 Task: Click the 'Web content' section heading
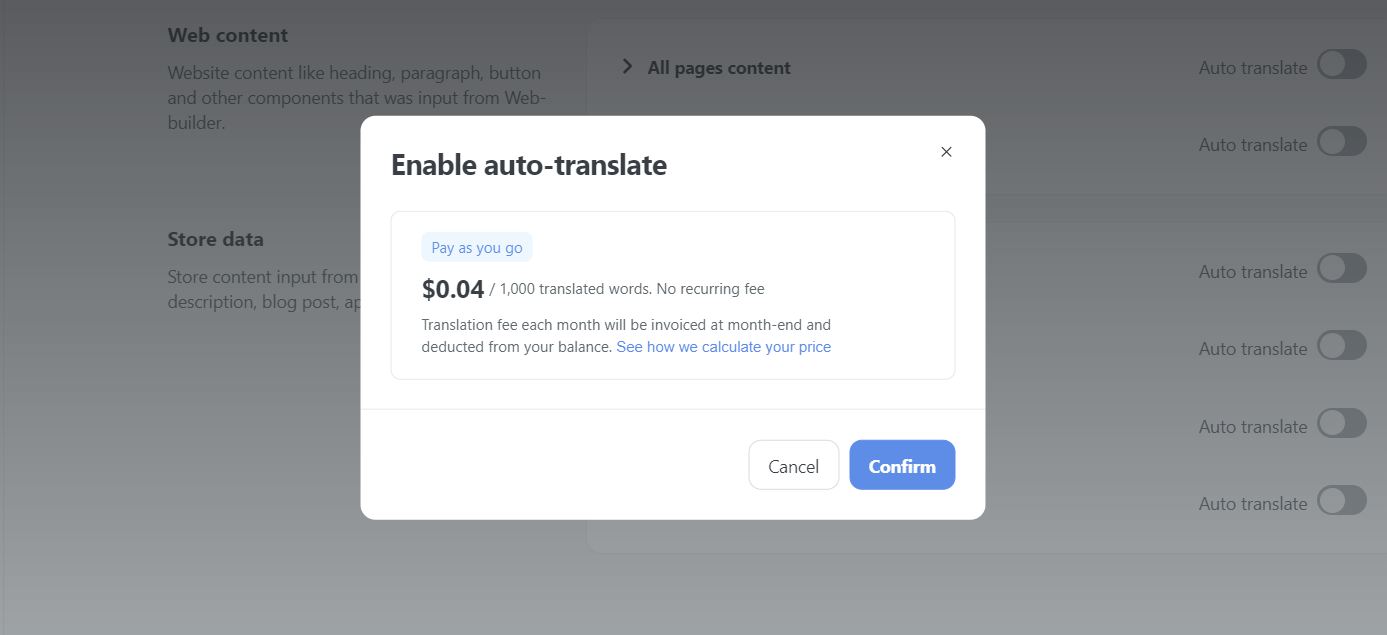228,35
